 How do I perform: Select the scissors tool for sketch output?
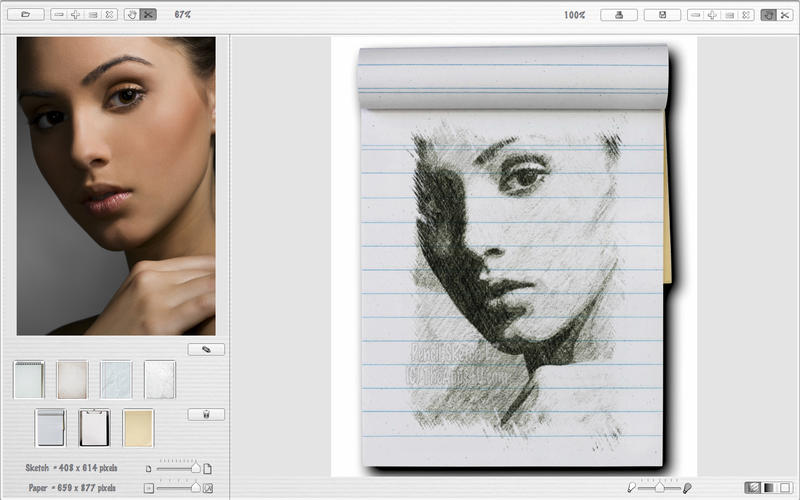[784, 15]
